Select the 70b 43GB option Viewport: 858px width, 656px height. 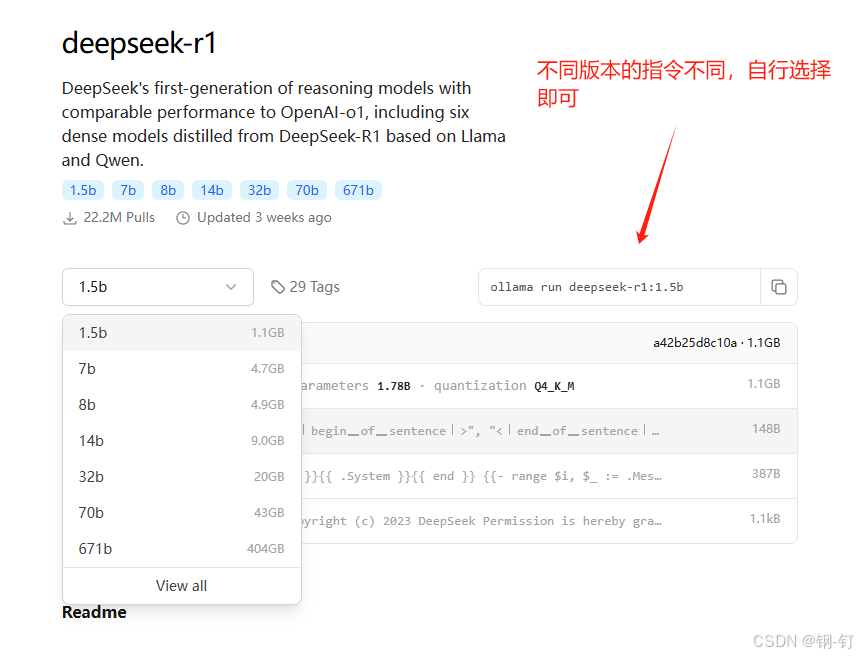[182, 513]
